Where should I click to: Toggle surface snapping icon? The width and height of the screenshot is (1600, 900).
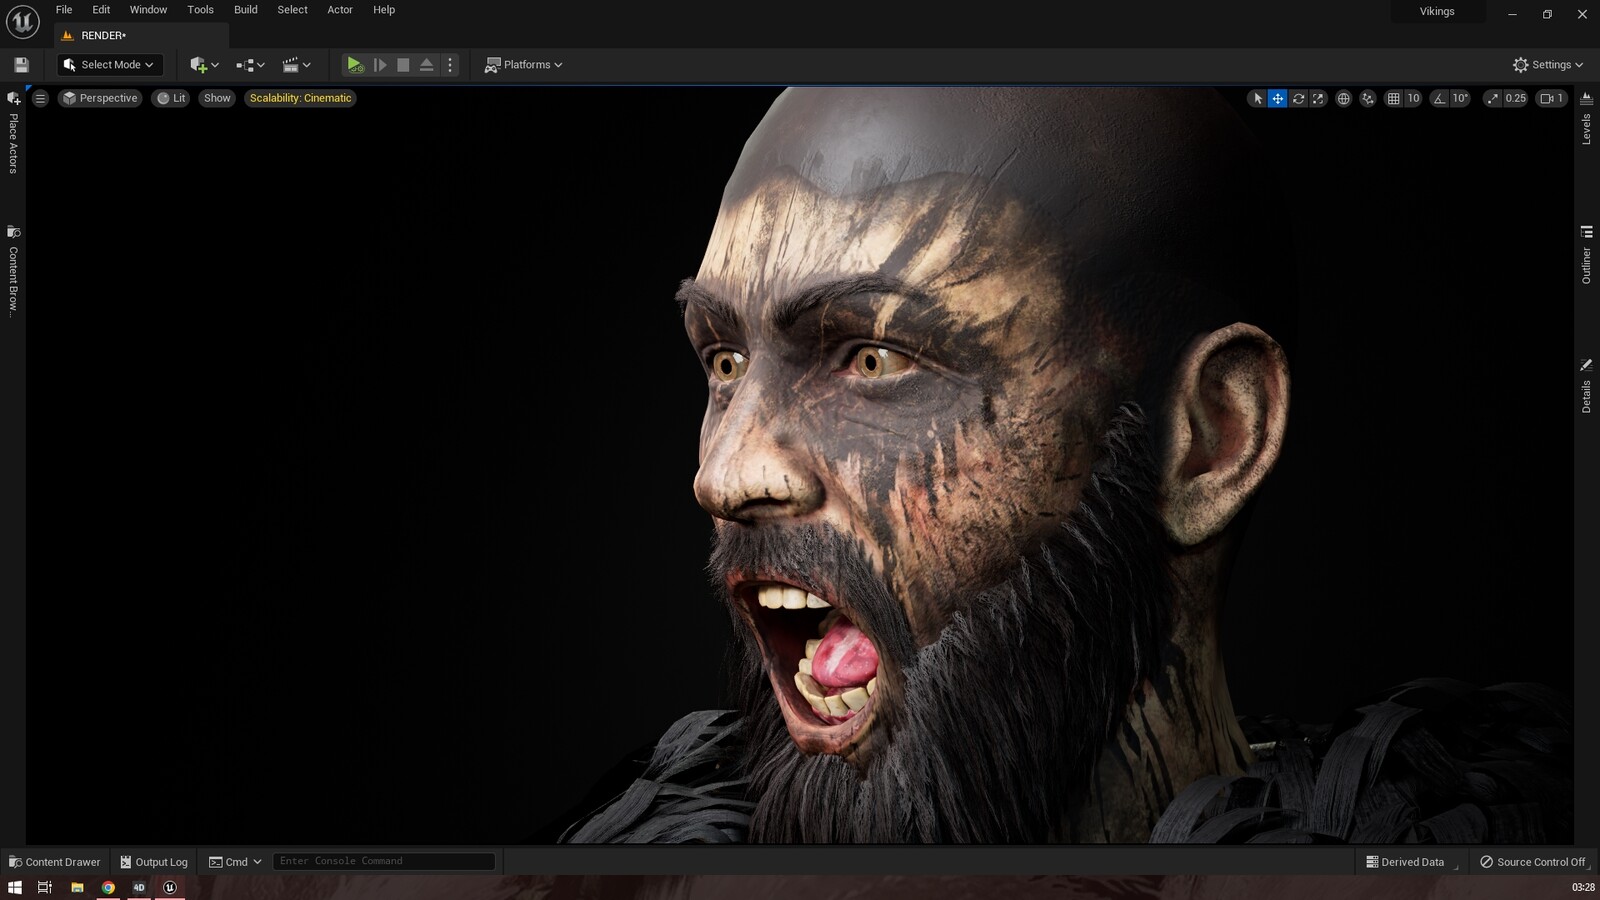(x=1368, y=98)
